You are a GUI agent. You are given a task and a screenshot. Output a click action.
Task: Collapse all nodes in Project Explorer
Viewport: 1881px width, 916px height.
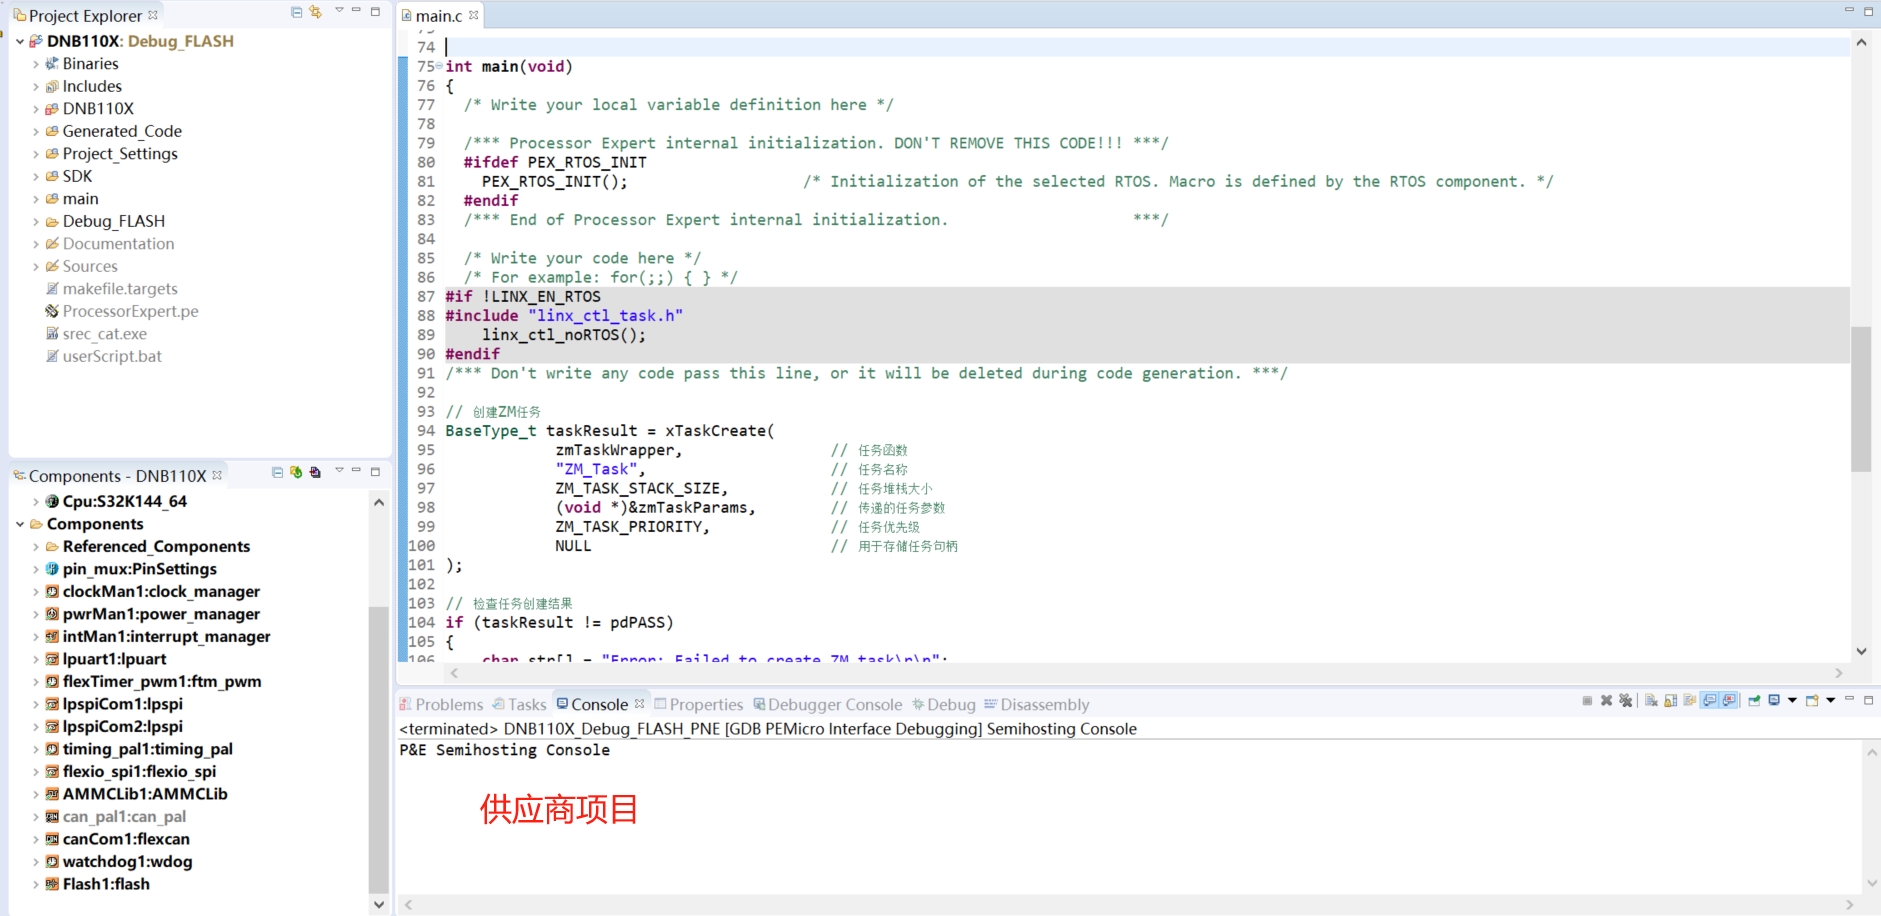point(296,14)
